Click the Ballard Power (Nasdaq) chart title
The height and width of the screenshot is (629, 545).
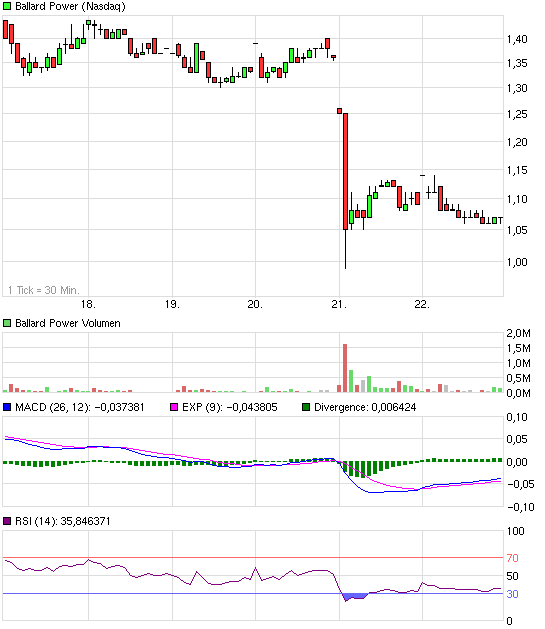click(x=70, y=6)
